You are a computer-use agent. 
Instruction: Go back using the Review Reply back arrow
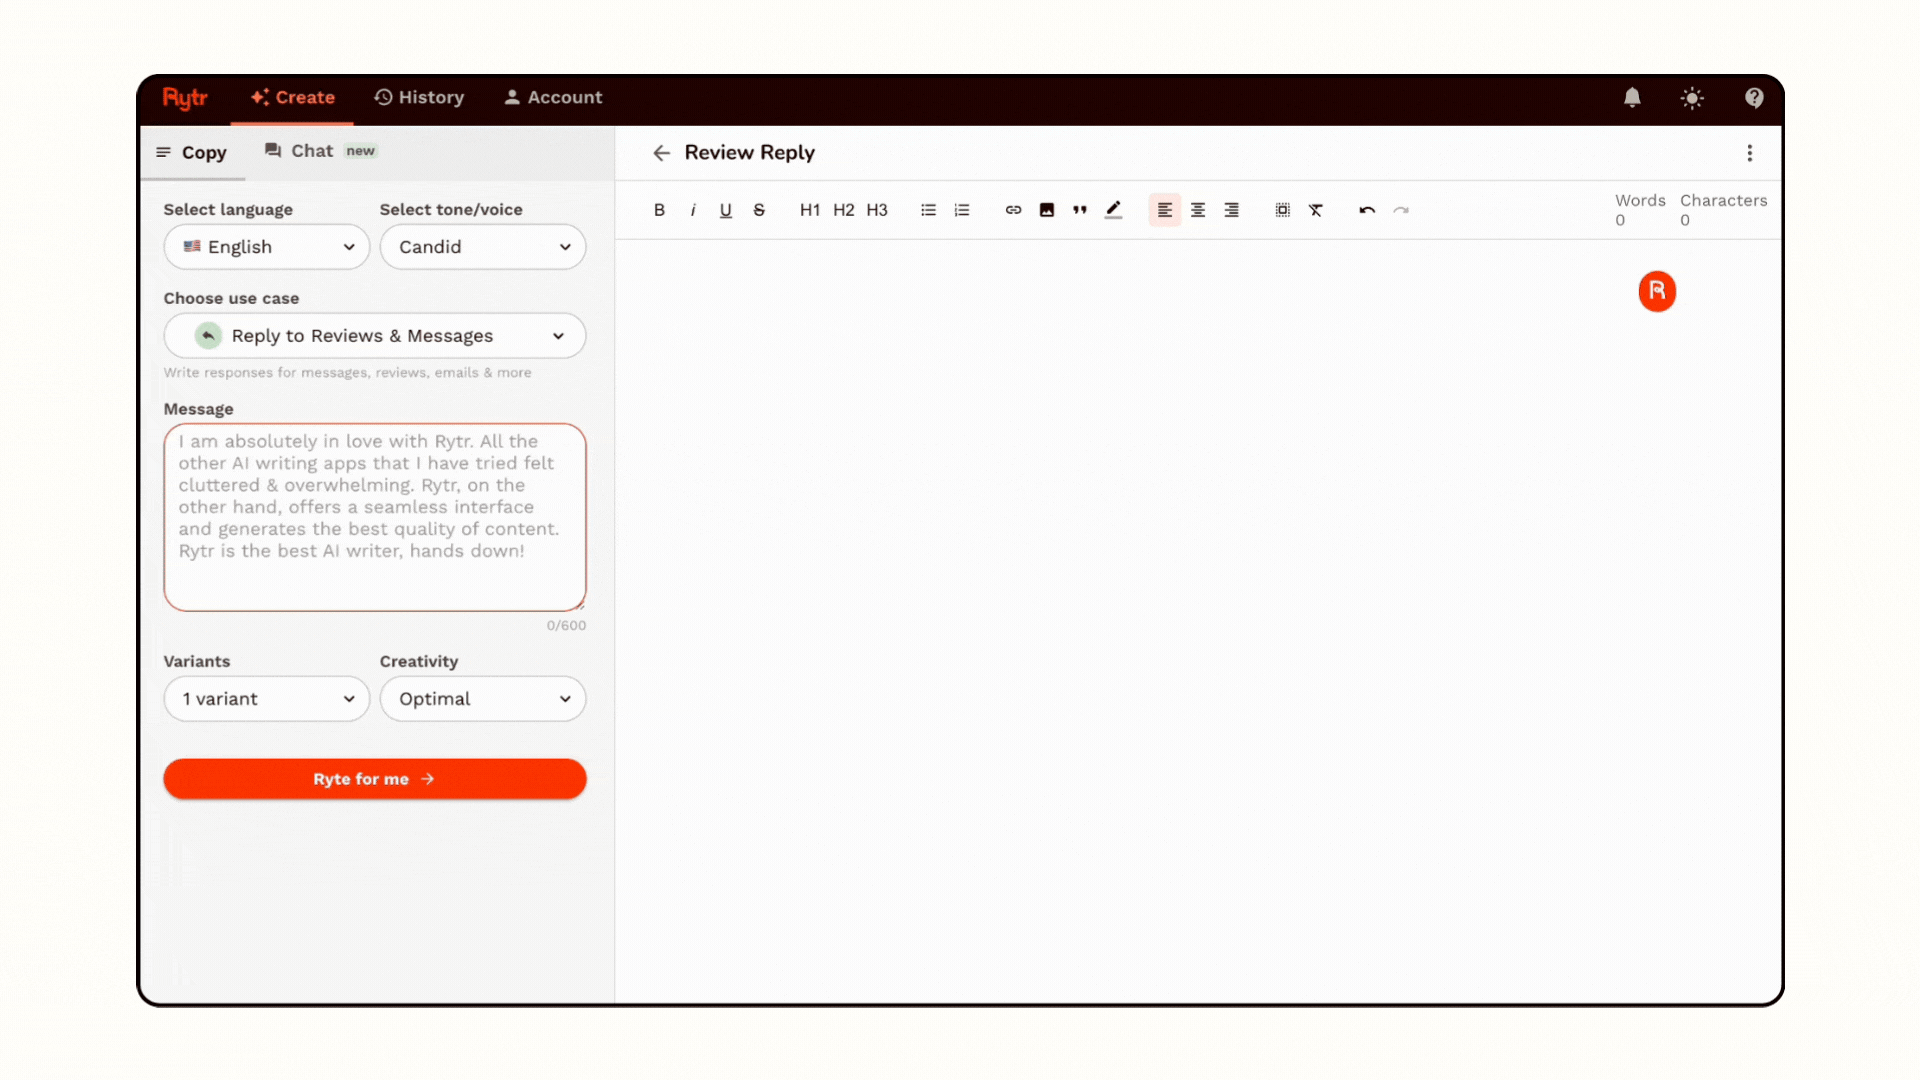point(661,152)
